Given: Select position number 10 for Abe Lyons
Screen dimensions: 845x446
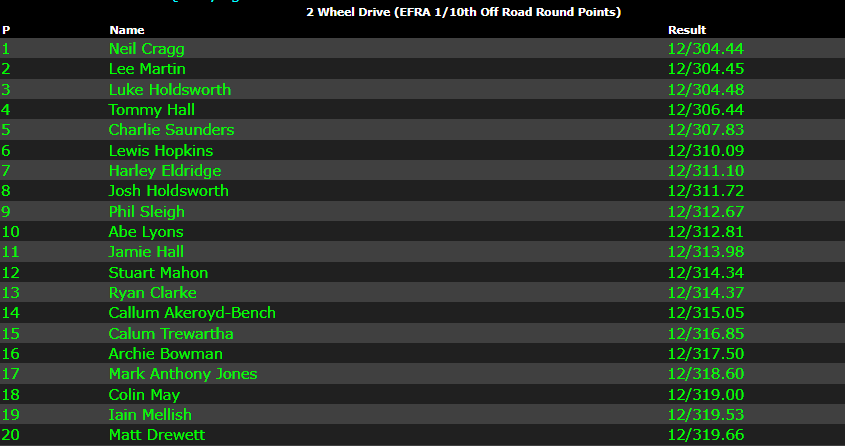Looking at the screenshot, I should tap(10, 232).
